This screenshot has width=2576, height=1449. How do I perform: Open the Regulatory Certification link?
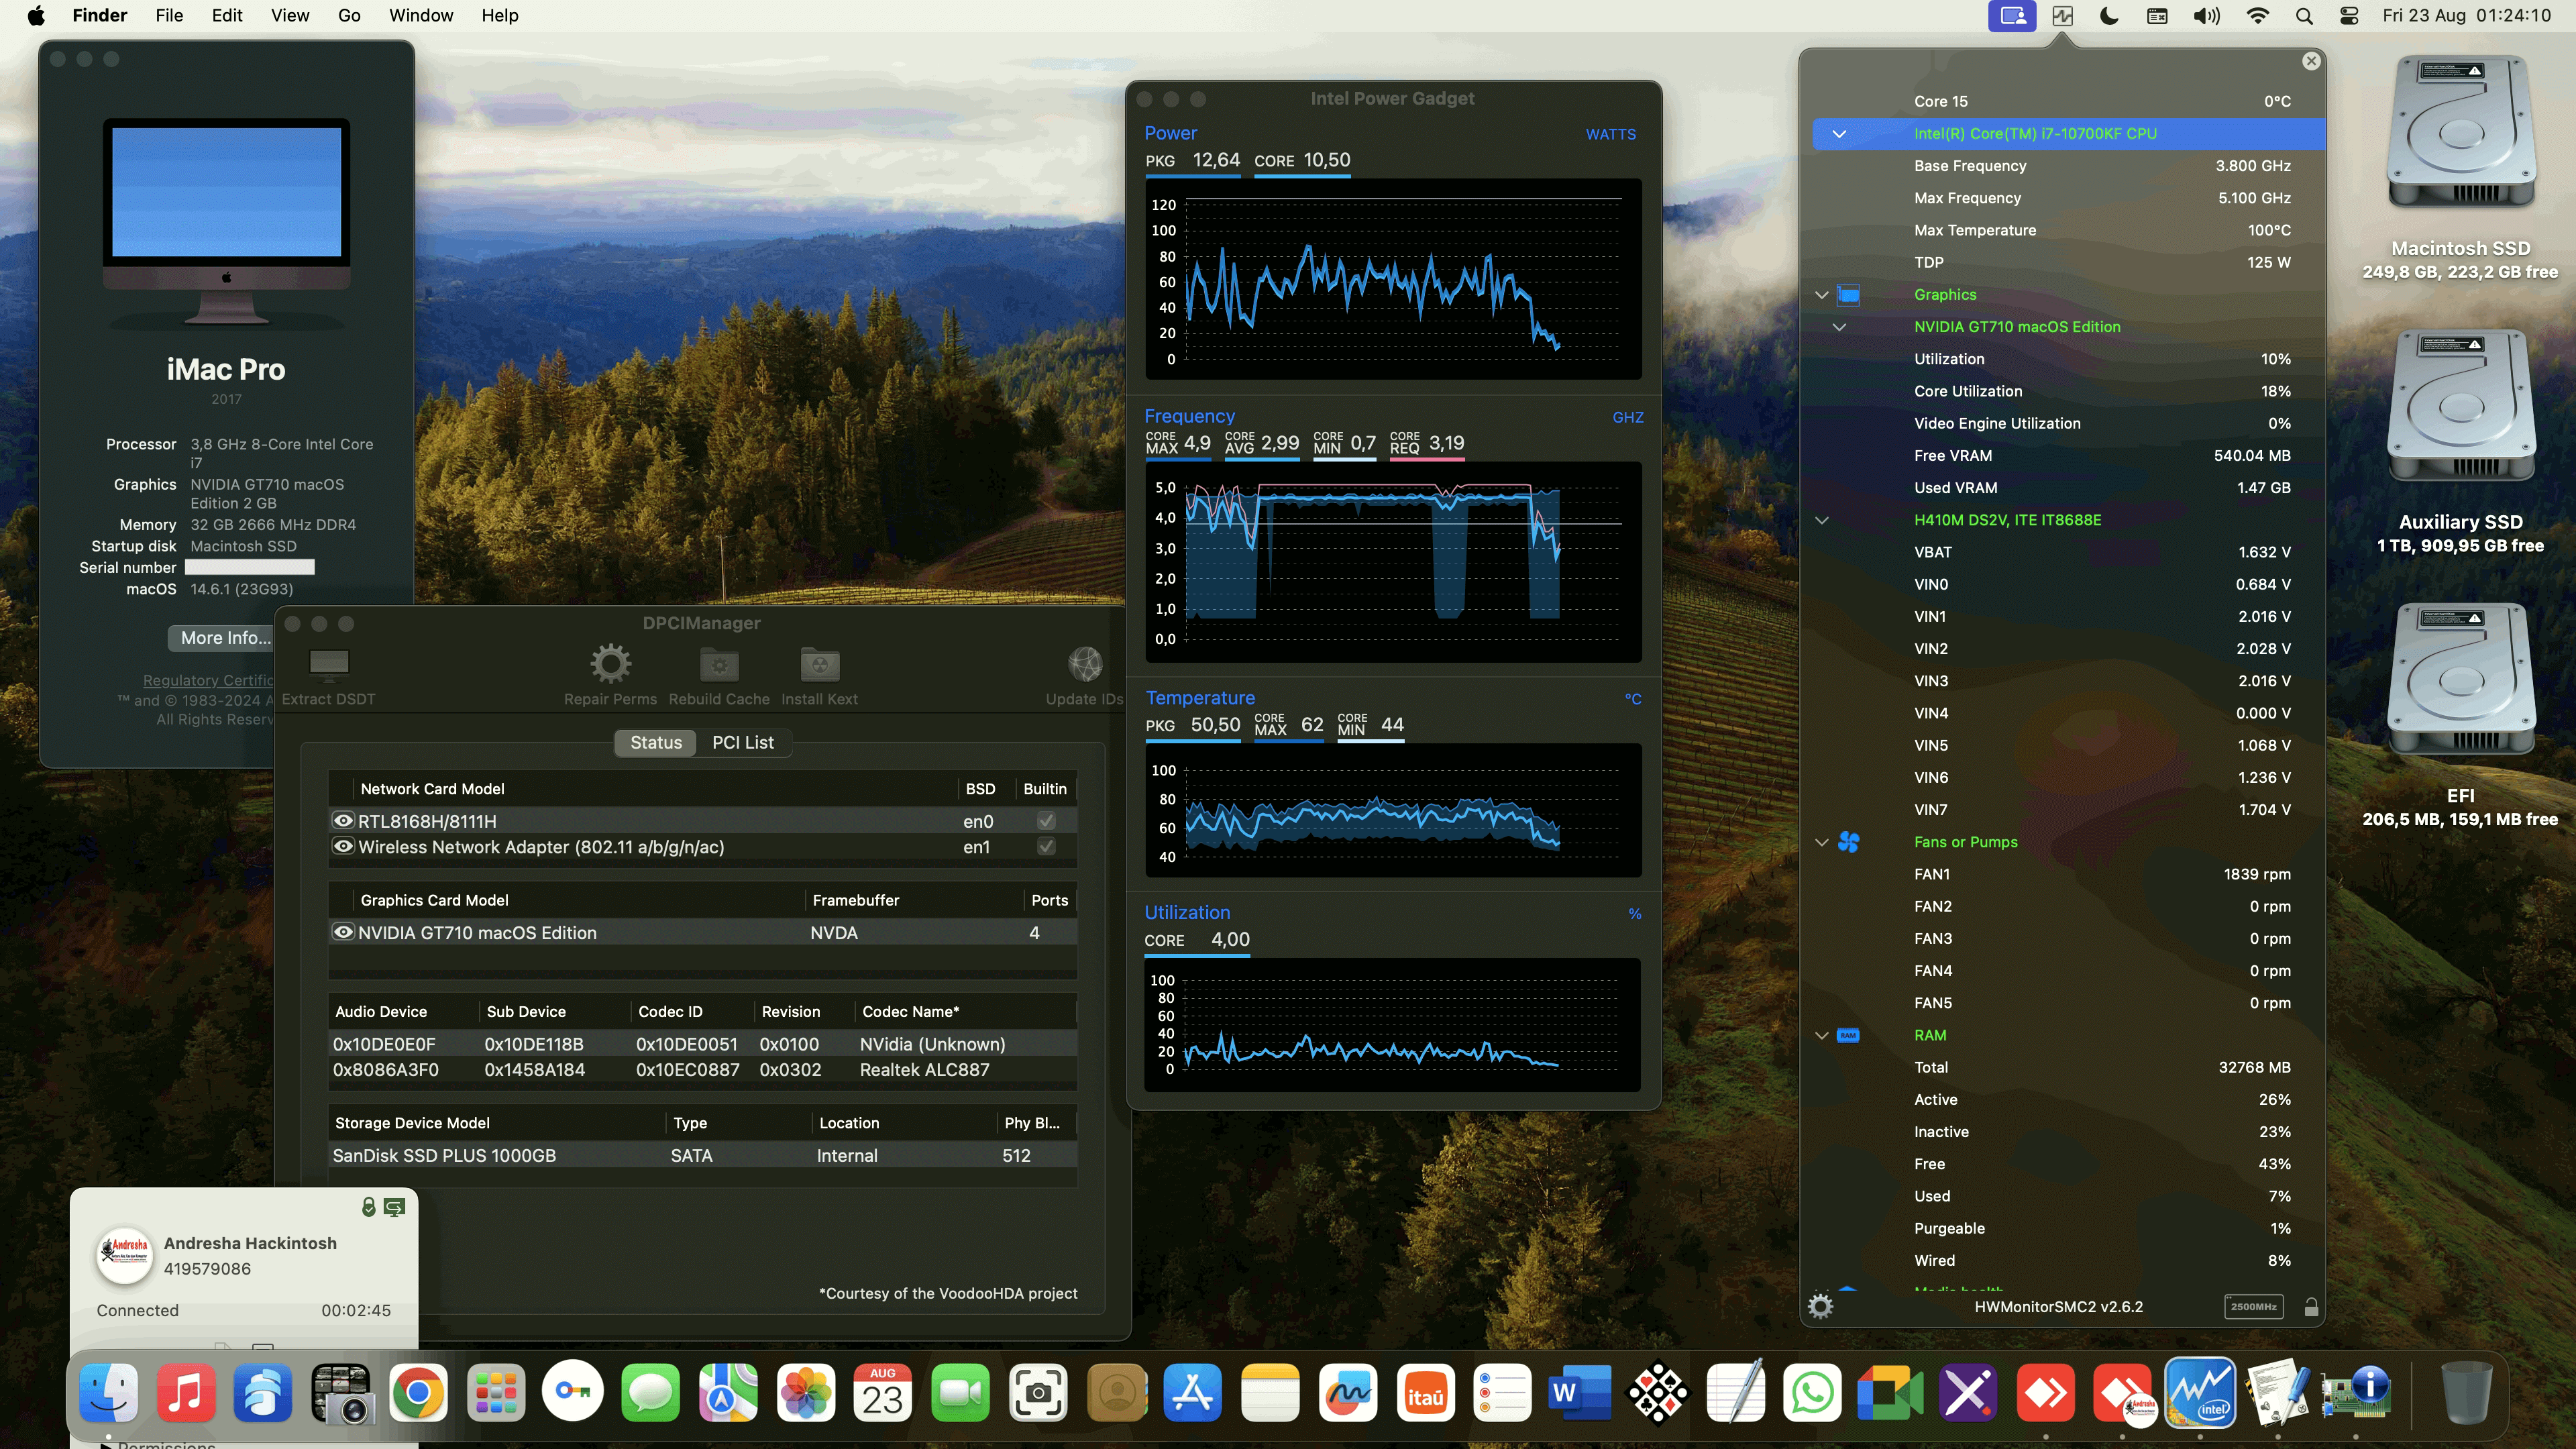(x=208, y=680)
